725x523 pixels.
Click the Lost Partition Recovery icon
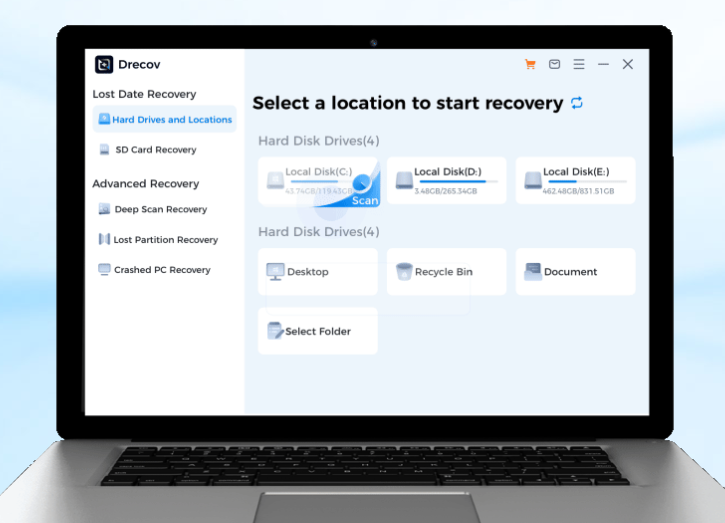104,239
